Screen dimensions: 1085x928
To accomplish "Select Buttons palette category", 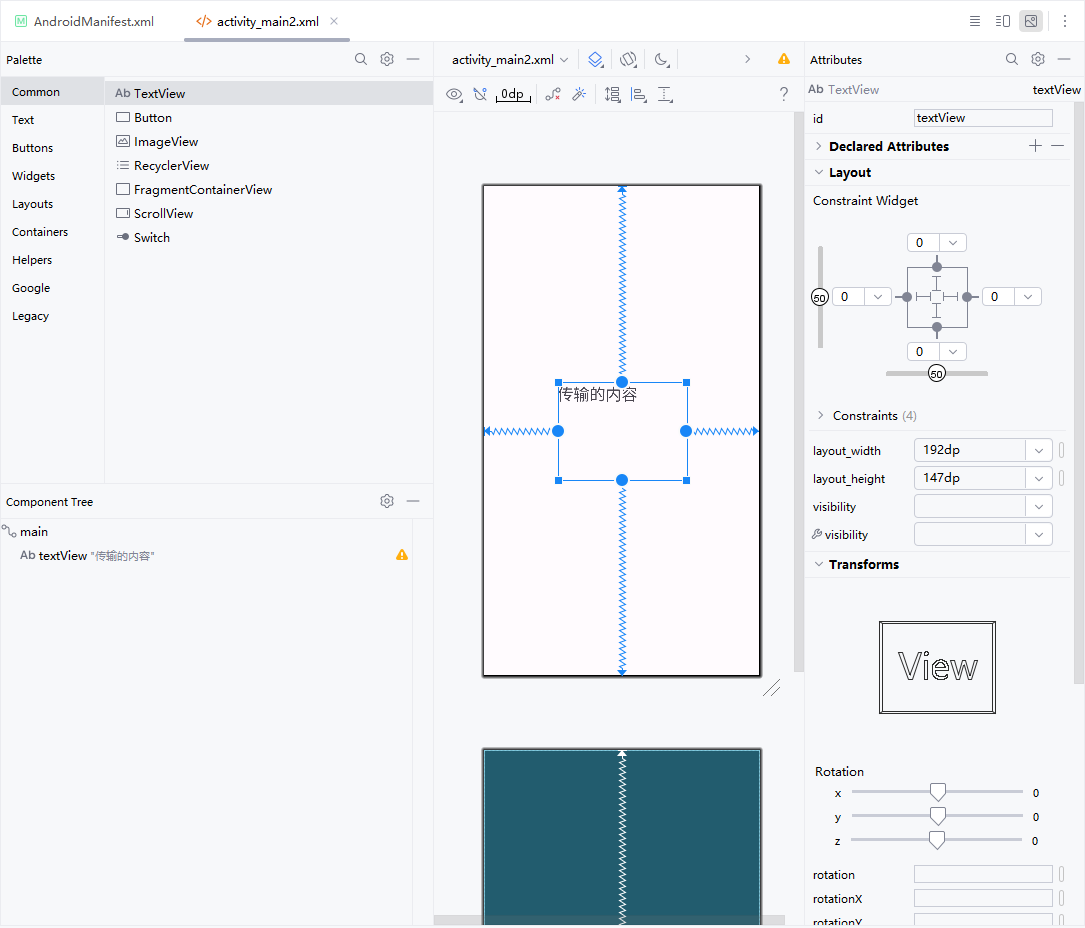I will [x=53, y=147].
